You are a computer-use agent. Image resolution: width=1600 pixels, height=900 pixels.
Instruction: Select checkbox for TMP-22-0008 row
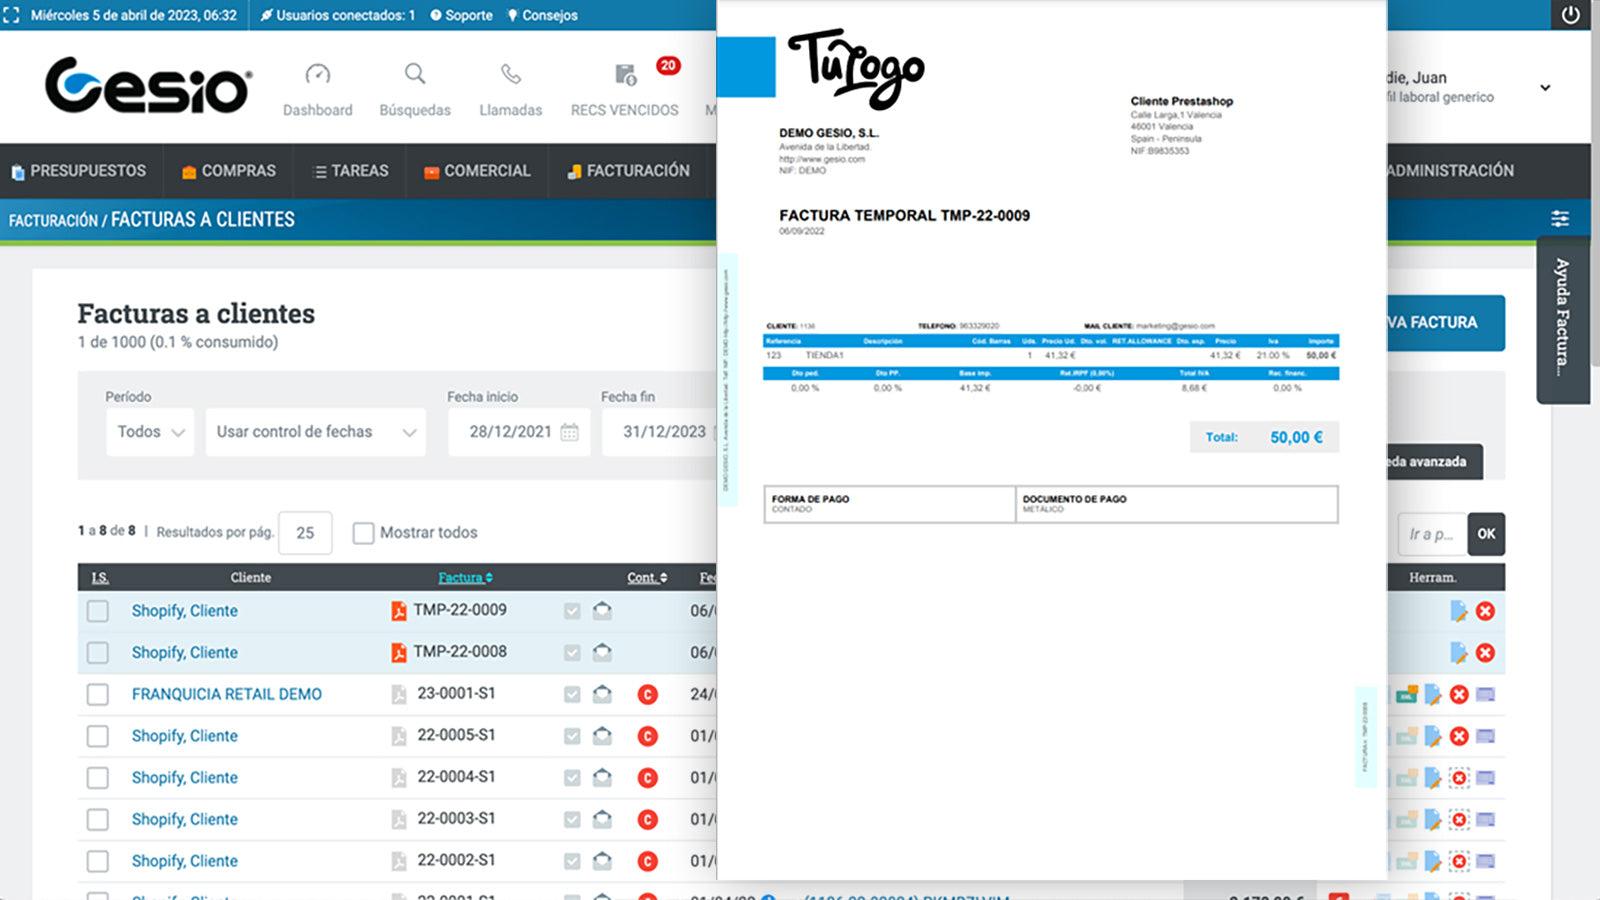click(97, 653)
